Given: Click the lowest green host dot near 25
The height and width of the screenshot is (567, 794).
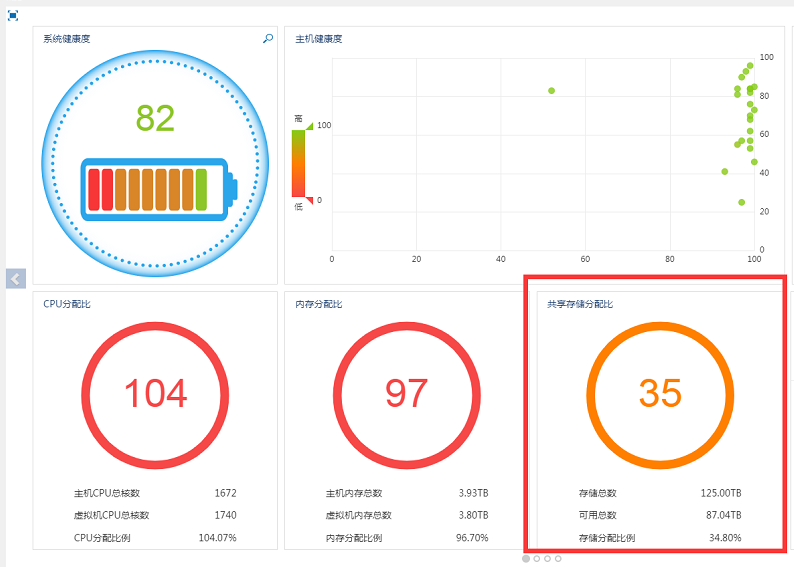Looking at the screenshot, I should point(741,202).
